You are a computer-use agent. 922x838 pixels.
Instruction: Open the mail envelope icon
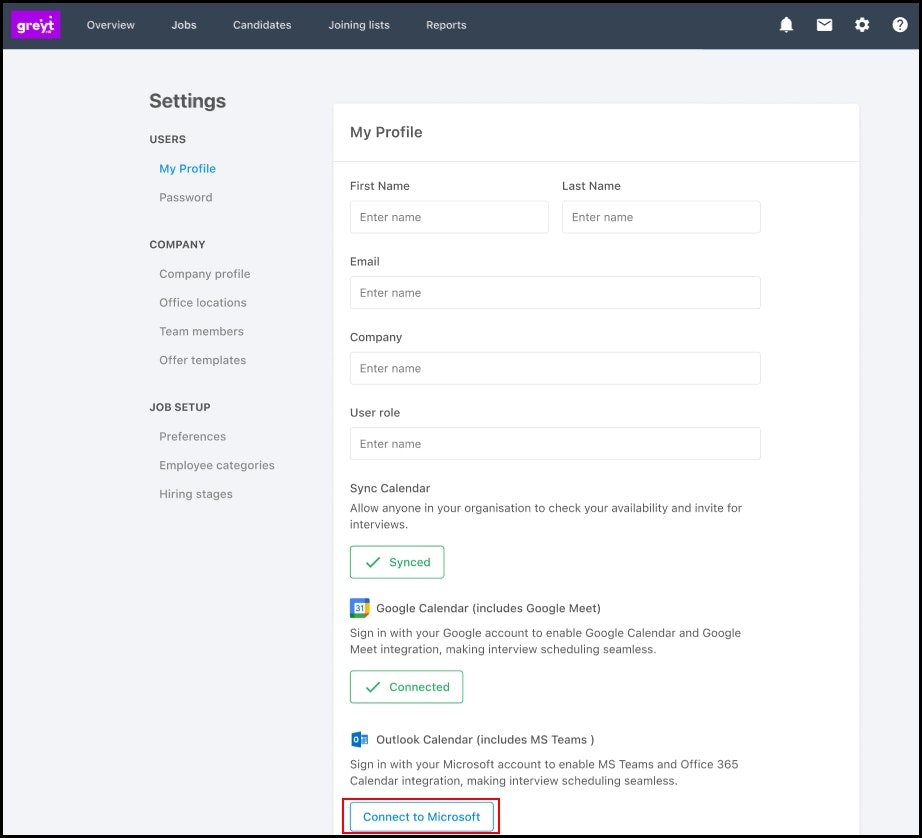coord(824,25)
